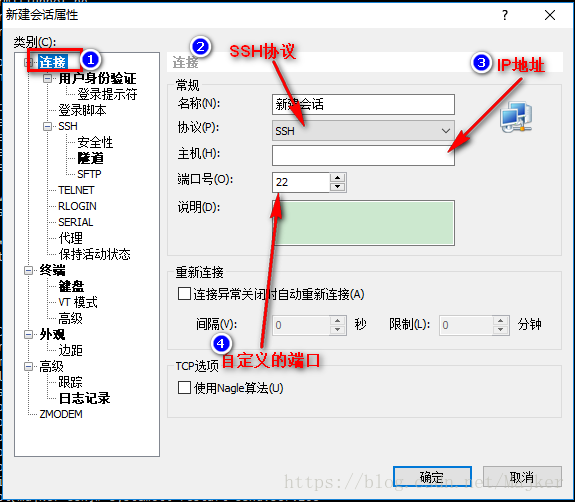Select 日志记录 under 高级
The height and width of the screenshot is (502, 575).
pos(84,398)
